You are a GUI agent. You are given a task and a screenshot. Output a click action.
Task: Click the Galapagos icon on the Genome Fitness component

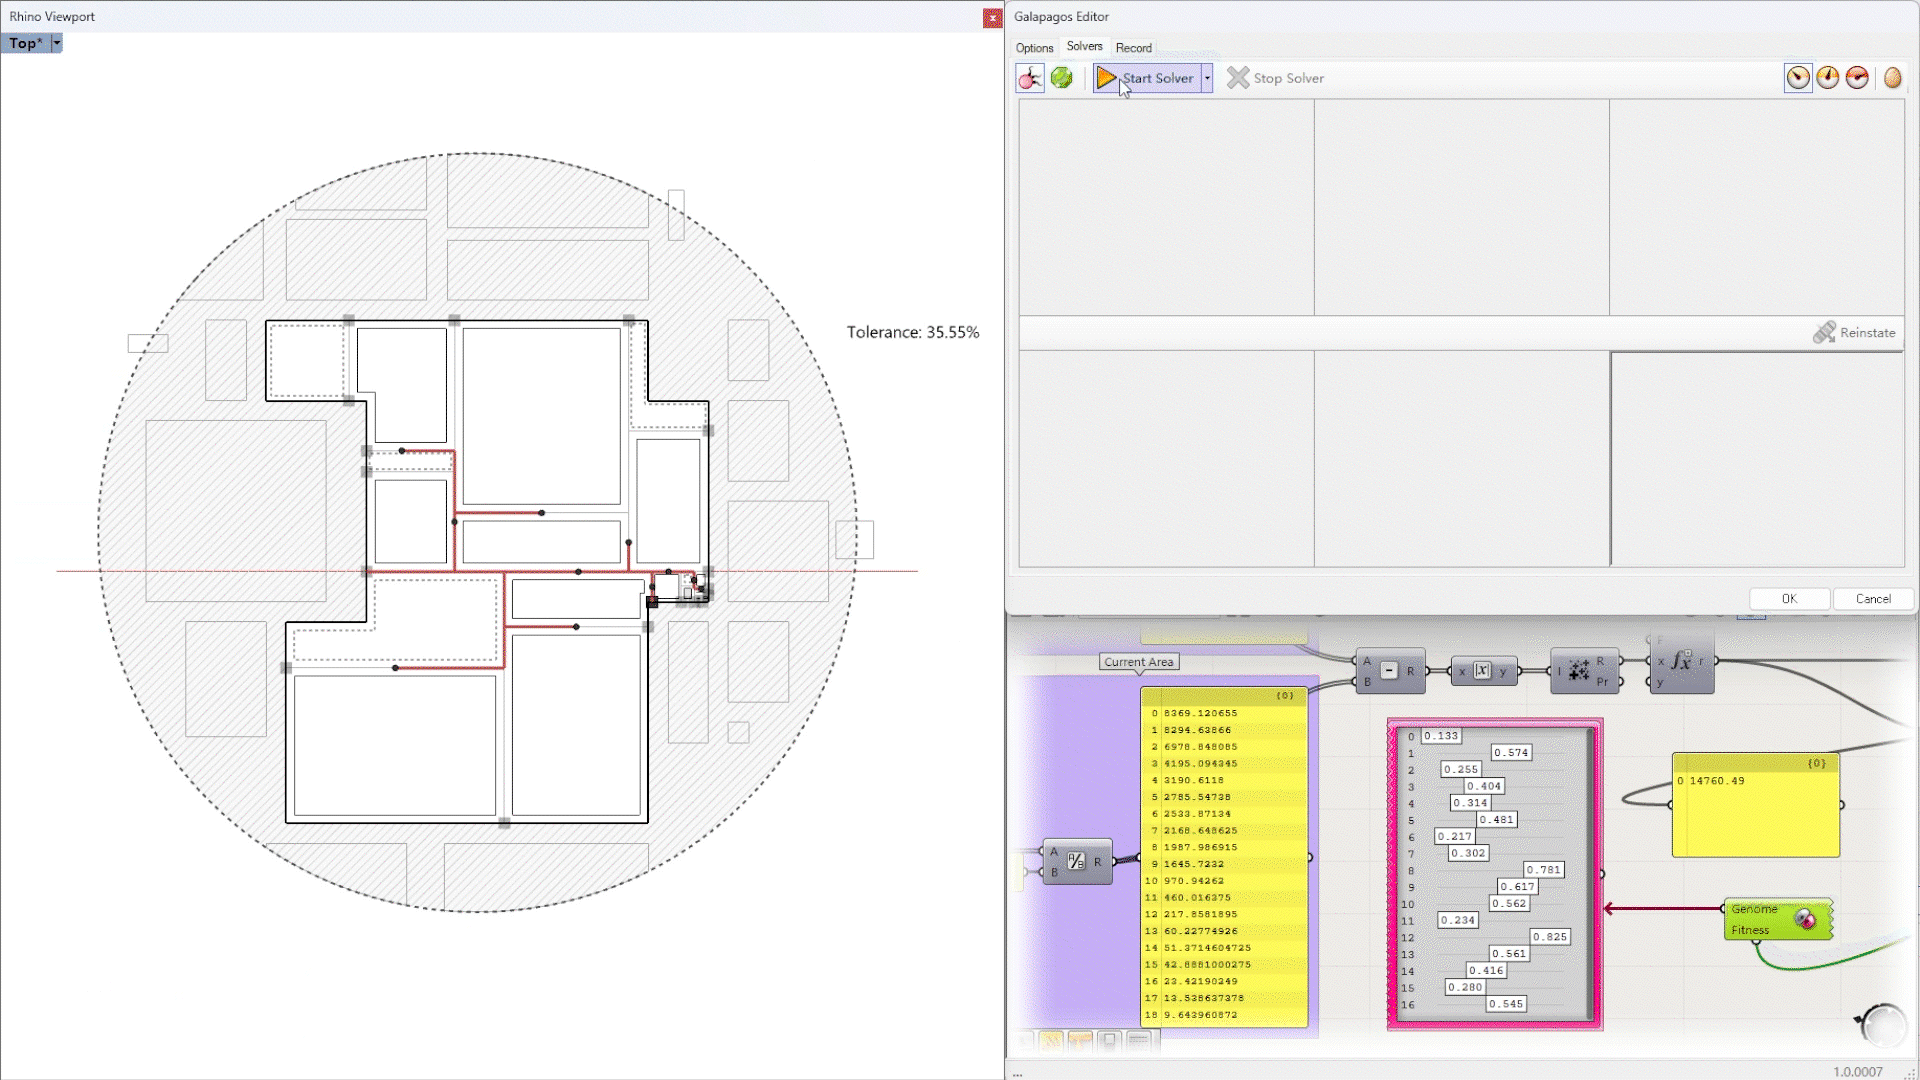1805,918
